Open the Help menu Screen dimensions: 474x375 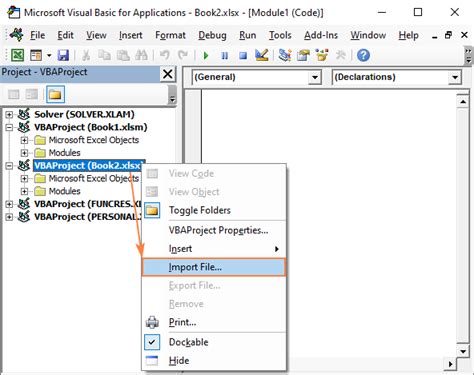coord(408,35)
